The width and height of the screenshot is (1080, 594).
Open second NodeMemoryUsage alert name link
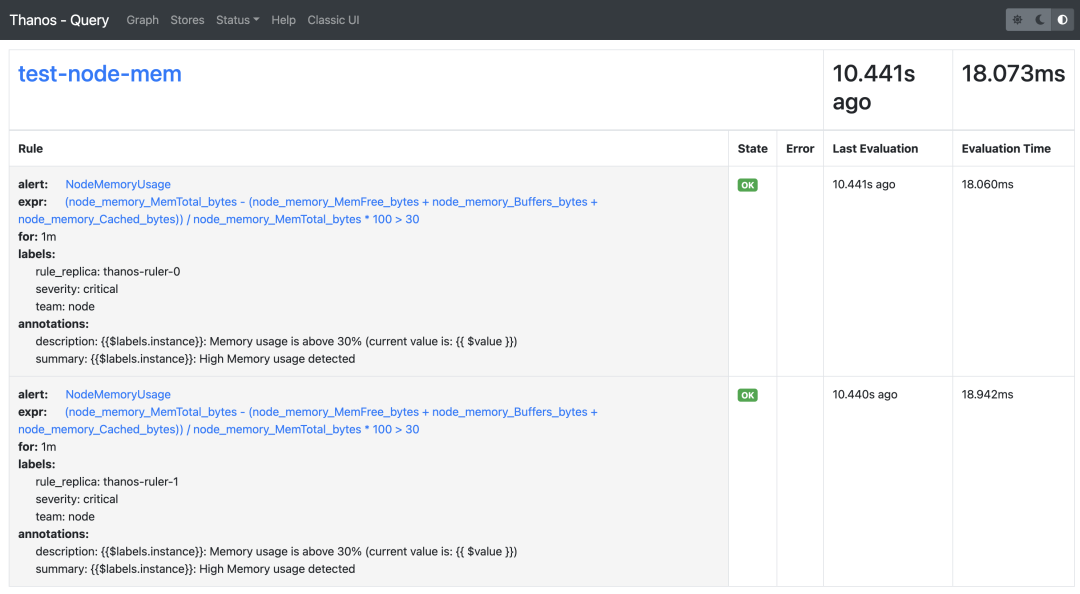tap(118, 395)
